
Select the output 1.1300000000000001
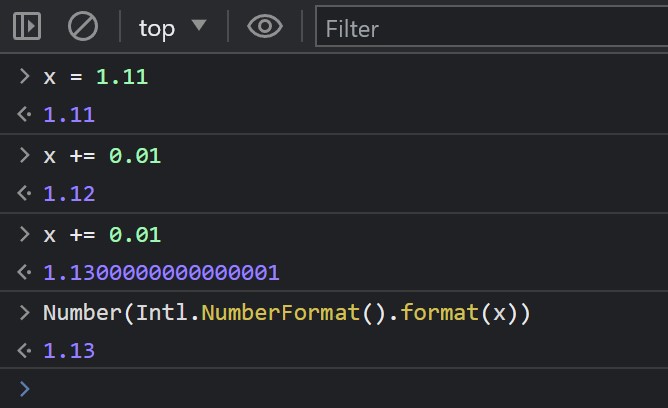point(161,273)
